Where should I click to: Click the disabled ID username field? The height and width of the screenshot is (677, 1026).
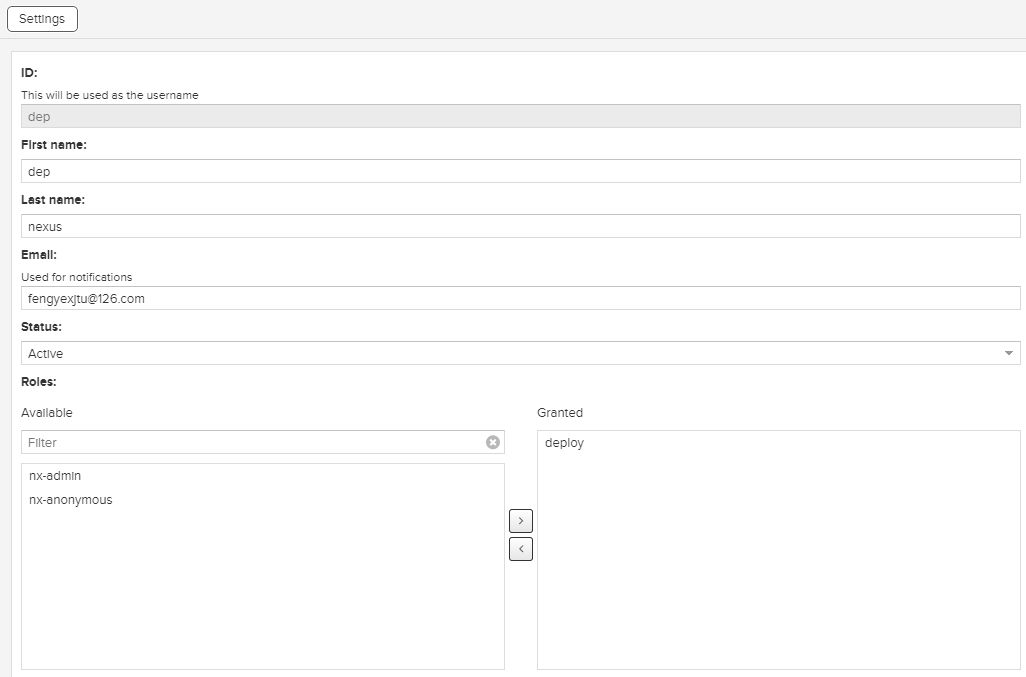coord(520,116)
